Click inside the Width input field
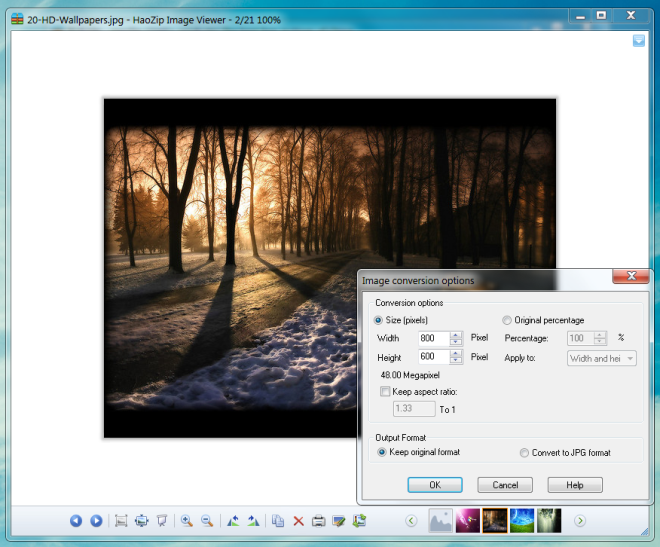This screenshot has height=547, width=660. click(x=433, y=339)
